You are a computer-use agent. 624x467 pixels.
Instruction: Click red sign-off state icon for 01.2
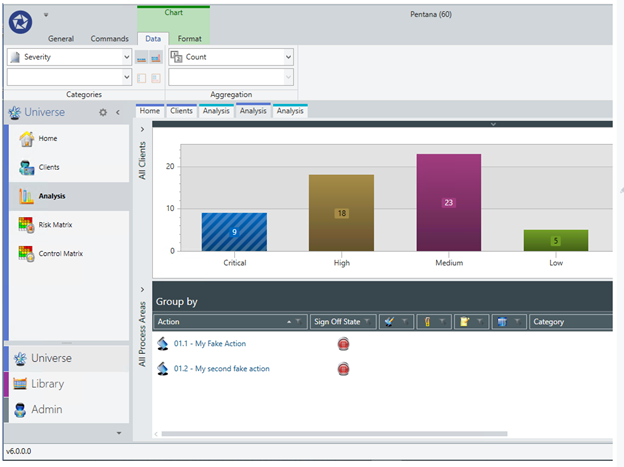point(343,369)
